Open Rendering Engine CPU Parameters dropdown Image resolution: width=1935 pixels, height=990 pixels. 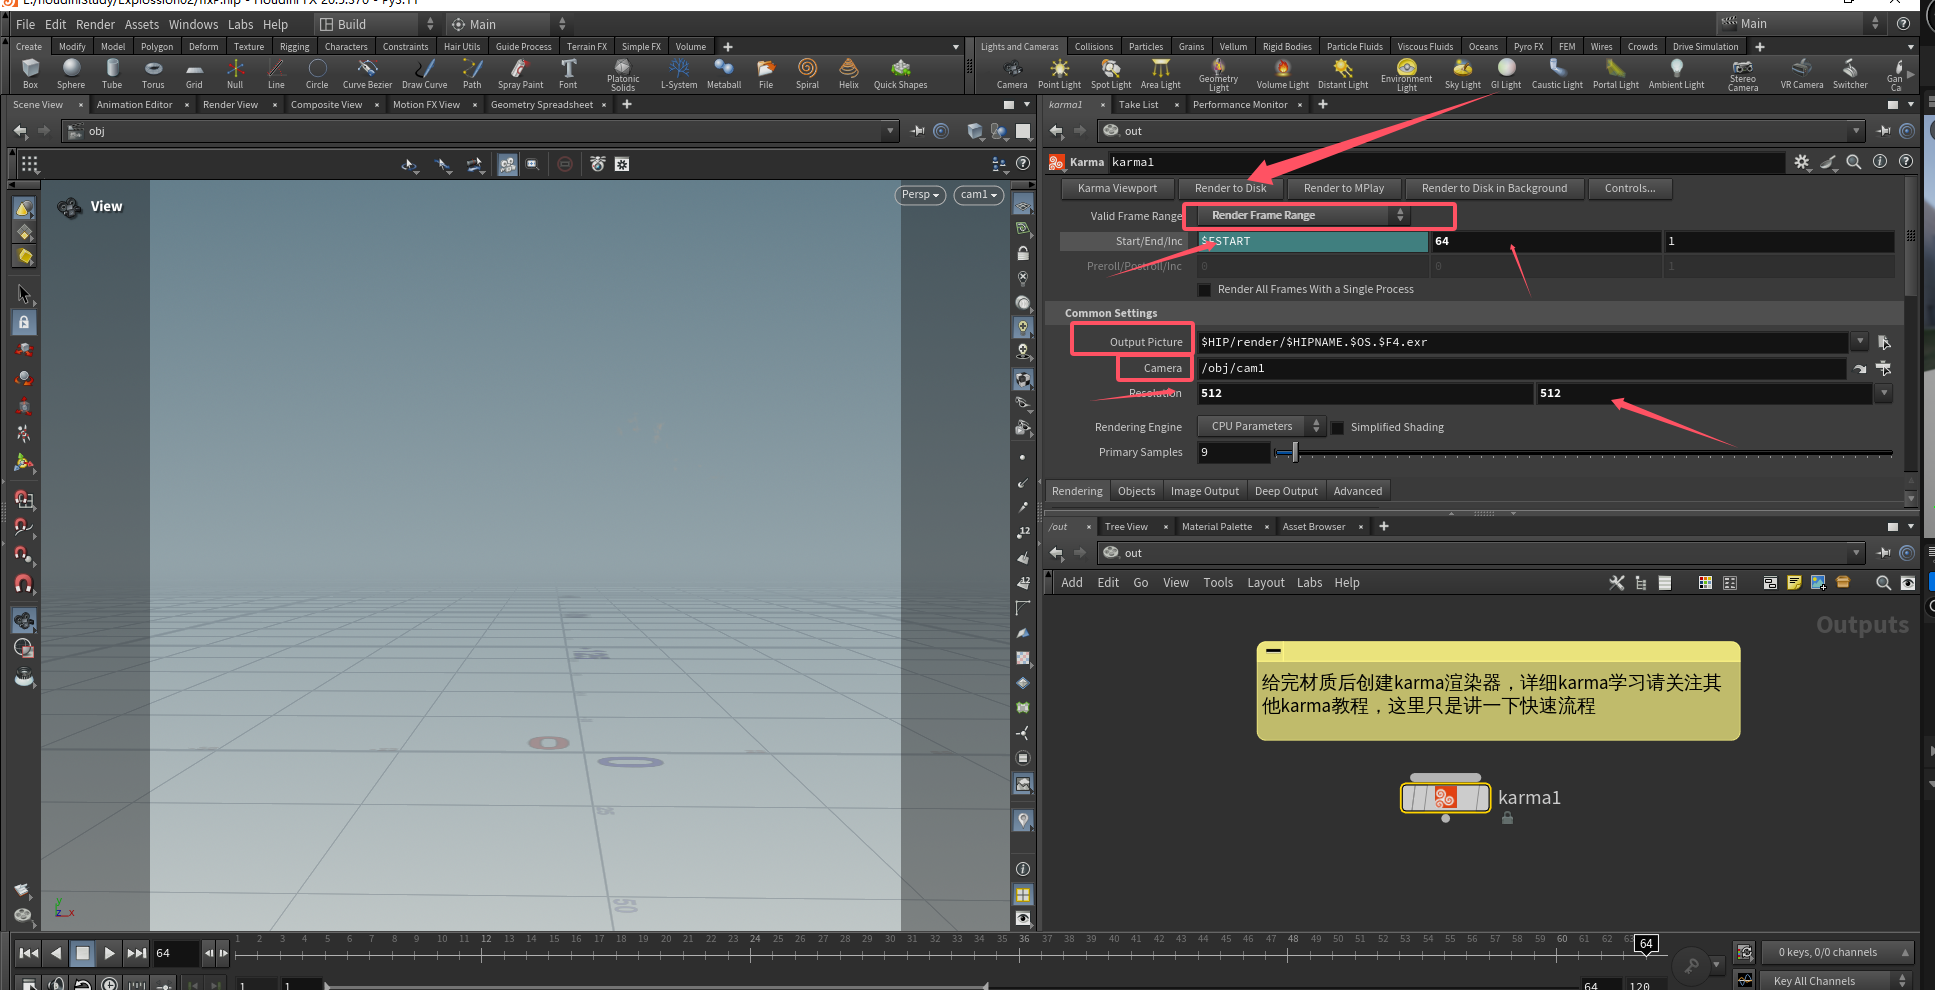(x=1261, y=426)
